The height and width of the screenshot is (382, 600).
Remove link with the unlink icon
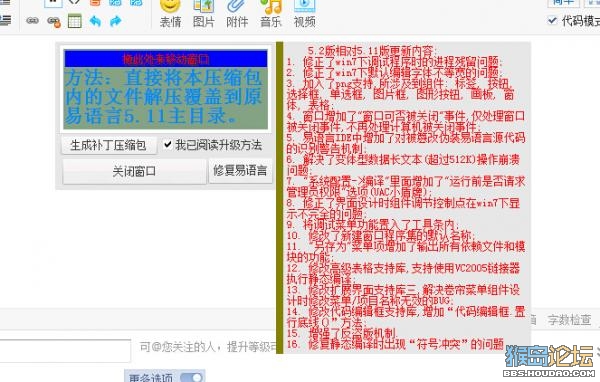point(54,21)
